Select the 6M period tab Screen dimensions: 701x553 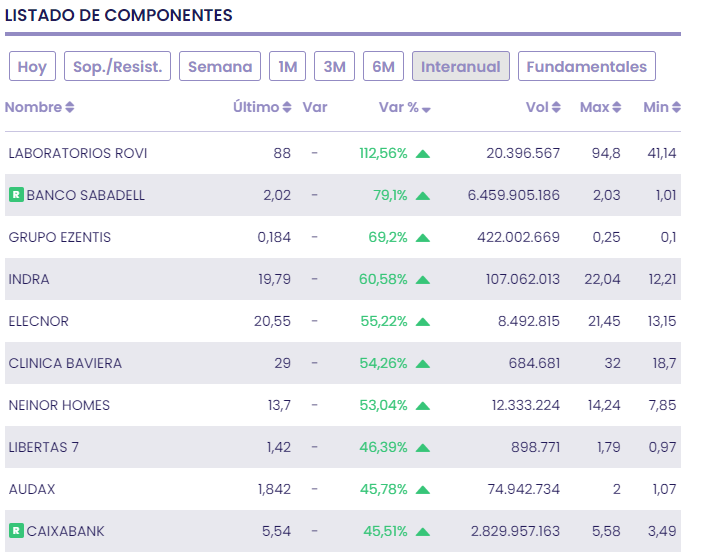coord(383,67)
